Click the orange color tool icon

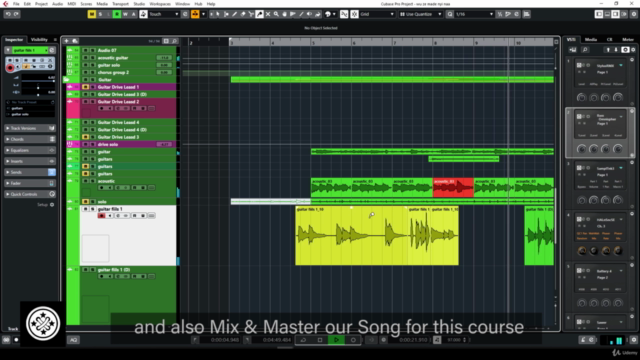[x=196, y=14]
